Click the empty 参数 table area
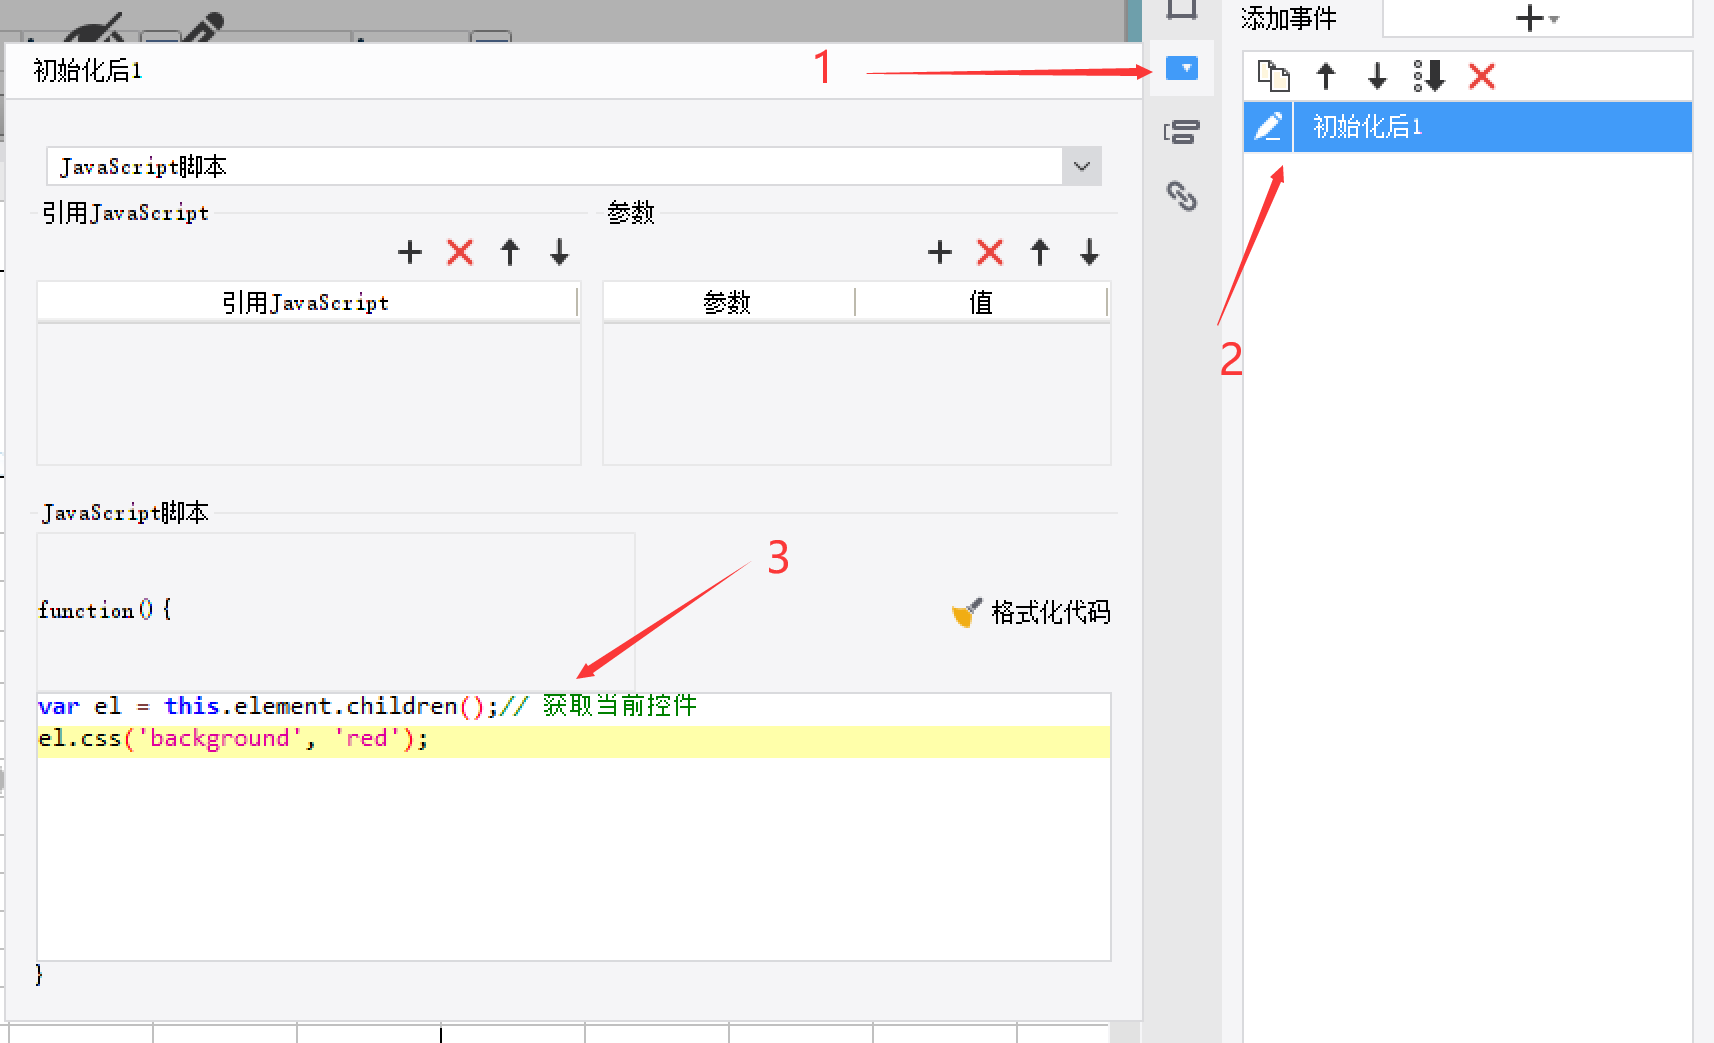 (857, 393)
